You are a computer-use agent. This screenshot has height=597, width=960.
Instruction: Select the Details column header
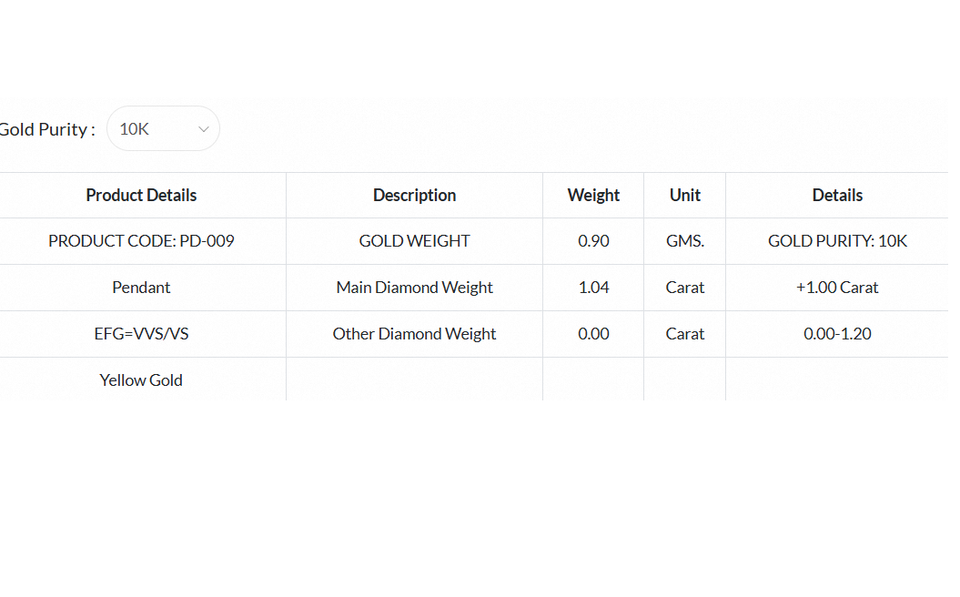[x=837, y=195]
